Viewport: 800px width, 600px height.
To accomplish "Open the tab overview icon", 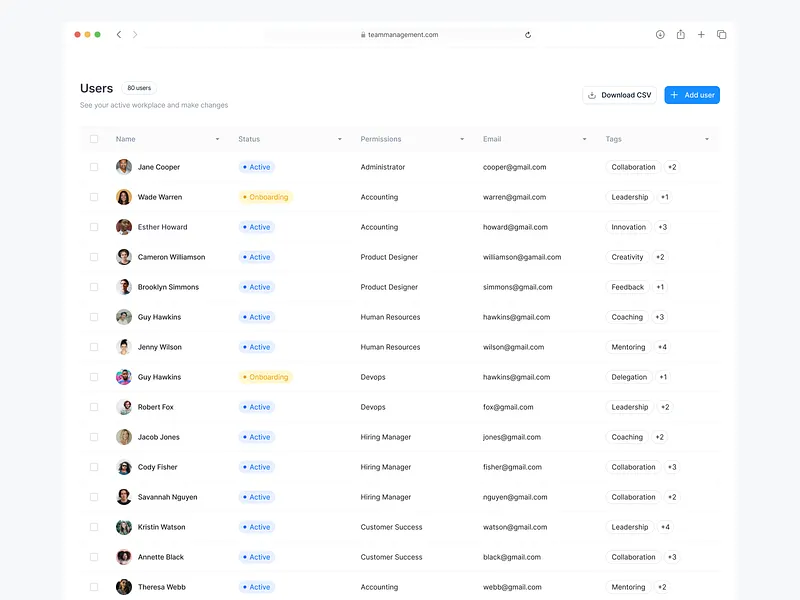I will point(721,34).
